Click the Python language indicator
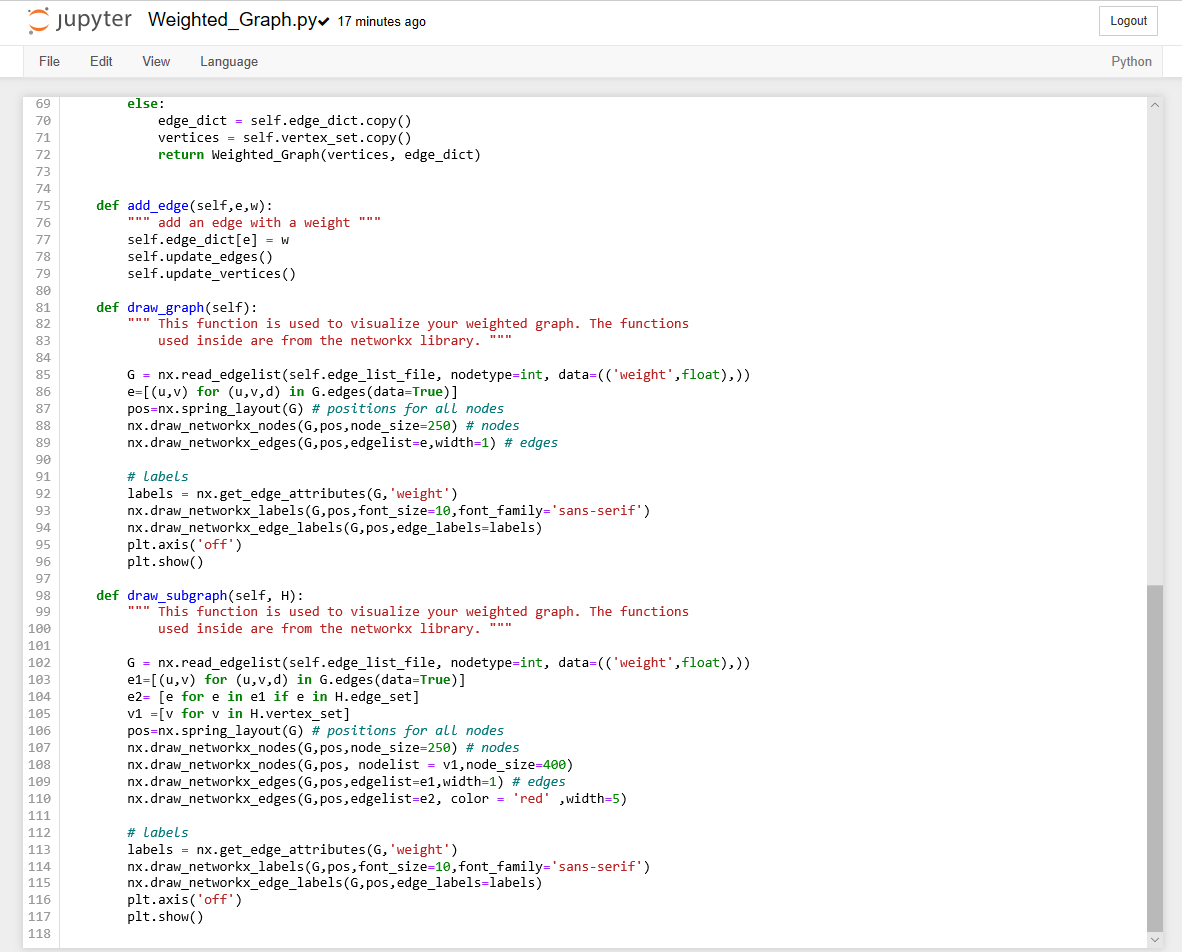 click(1131, 62)
